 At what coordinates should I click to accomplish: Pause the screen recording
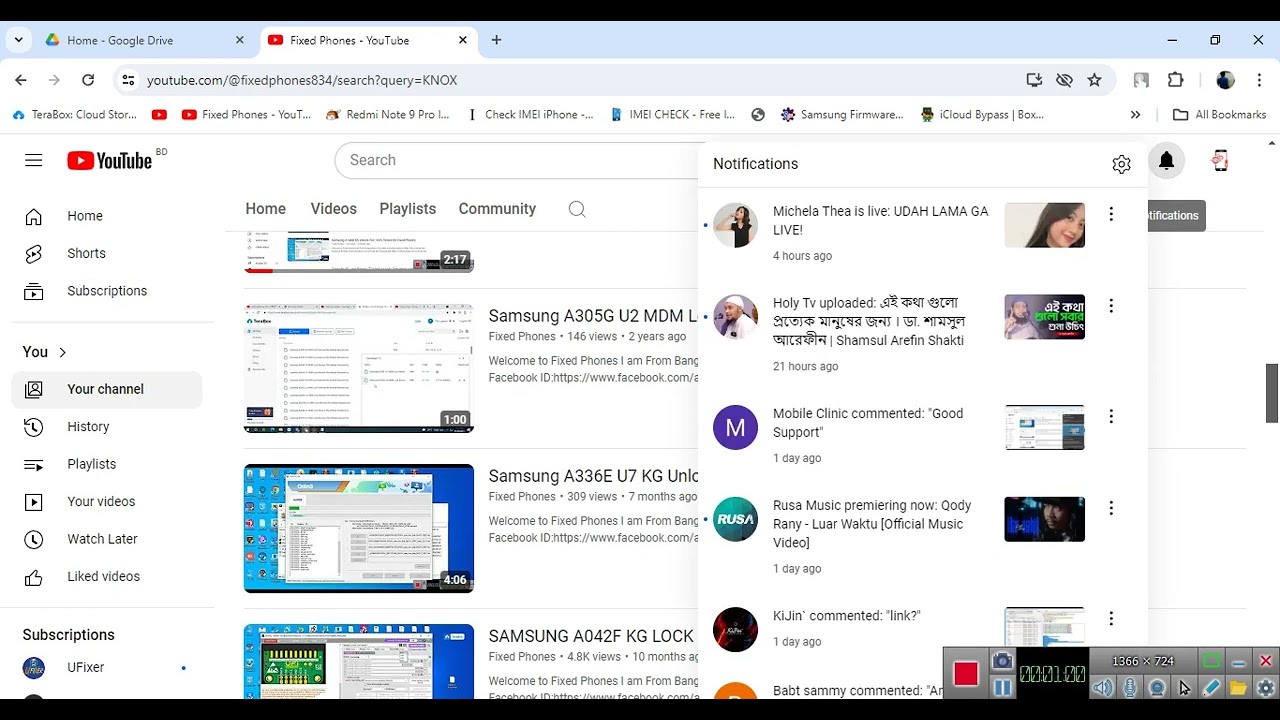pos(1002,688)
